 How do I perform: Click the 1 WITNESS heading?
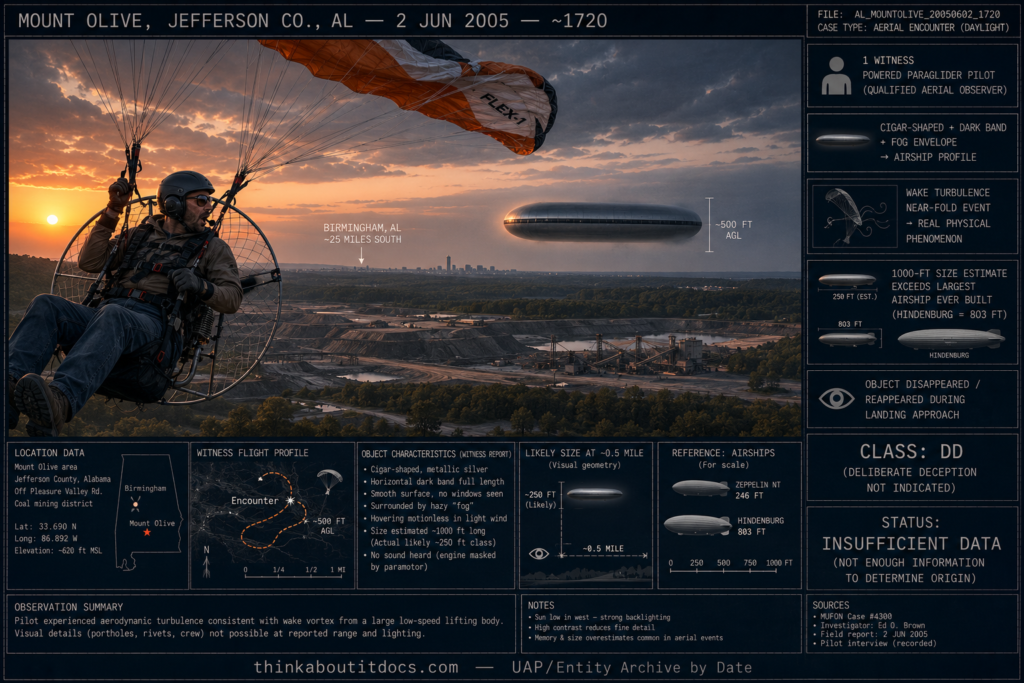[888, 60]
